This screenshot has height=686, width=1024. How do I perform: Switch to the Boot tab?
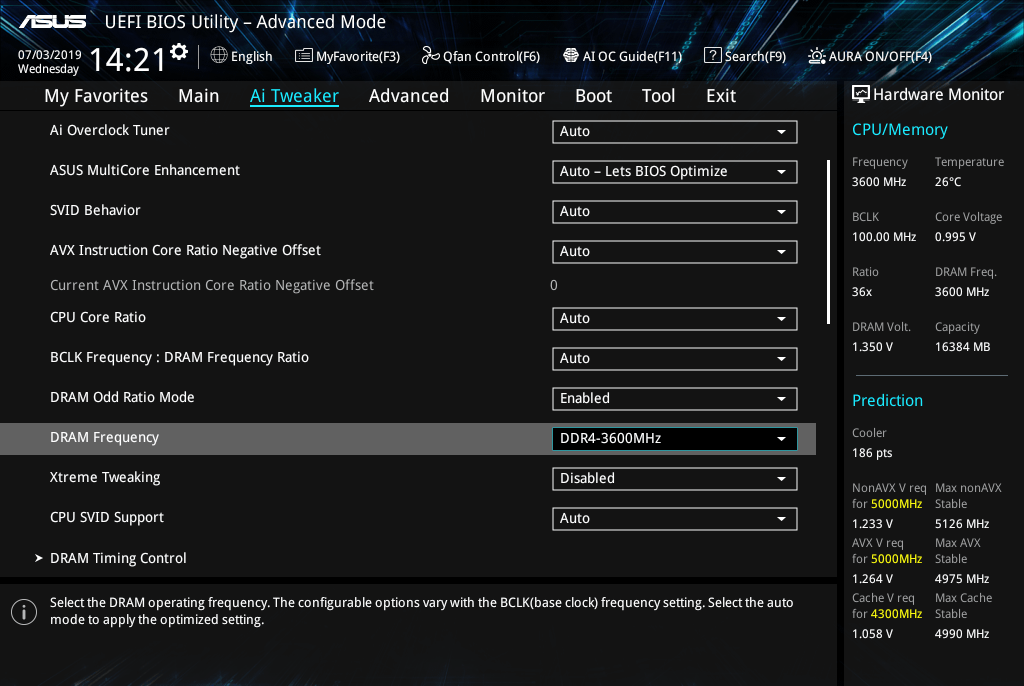tap(593, 96)
